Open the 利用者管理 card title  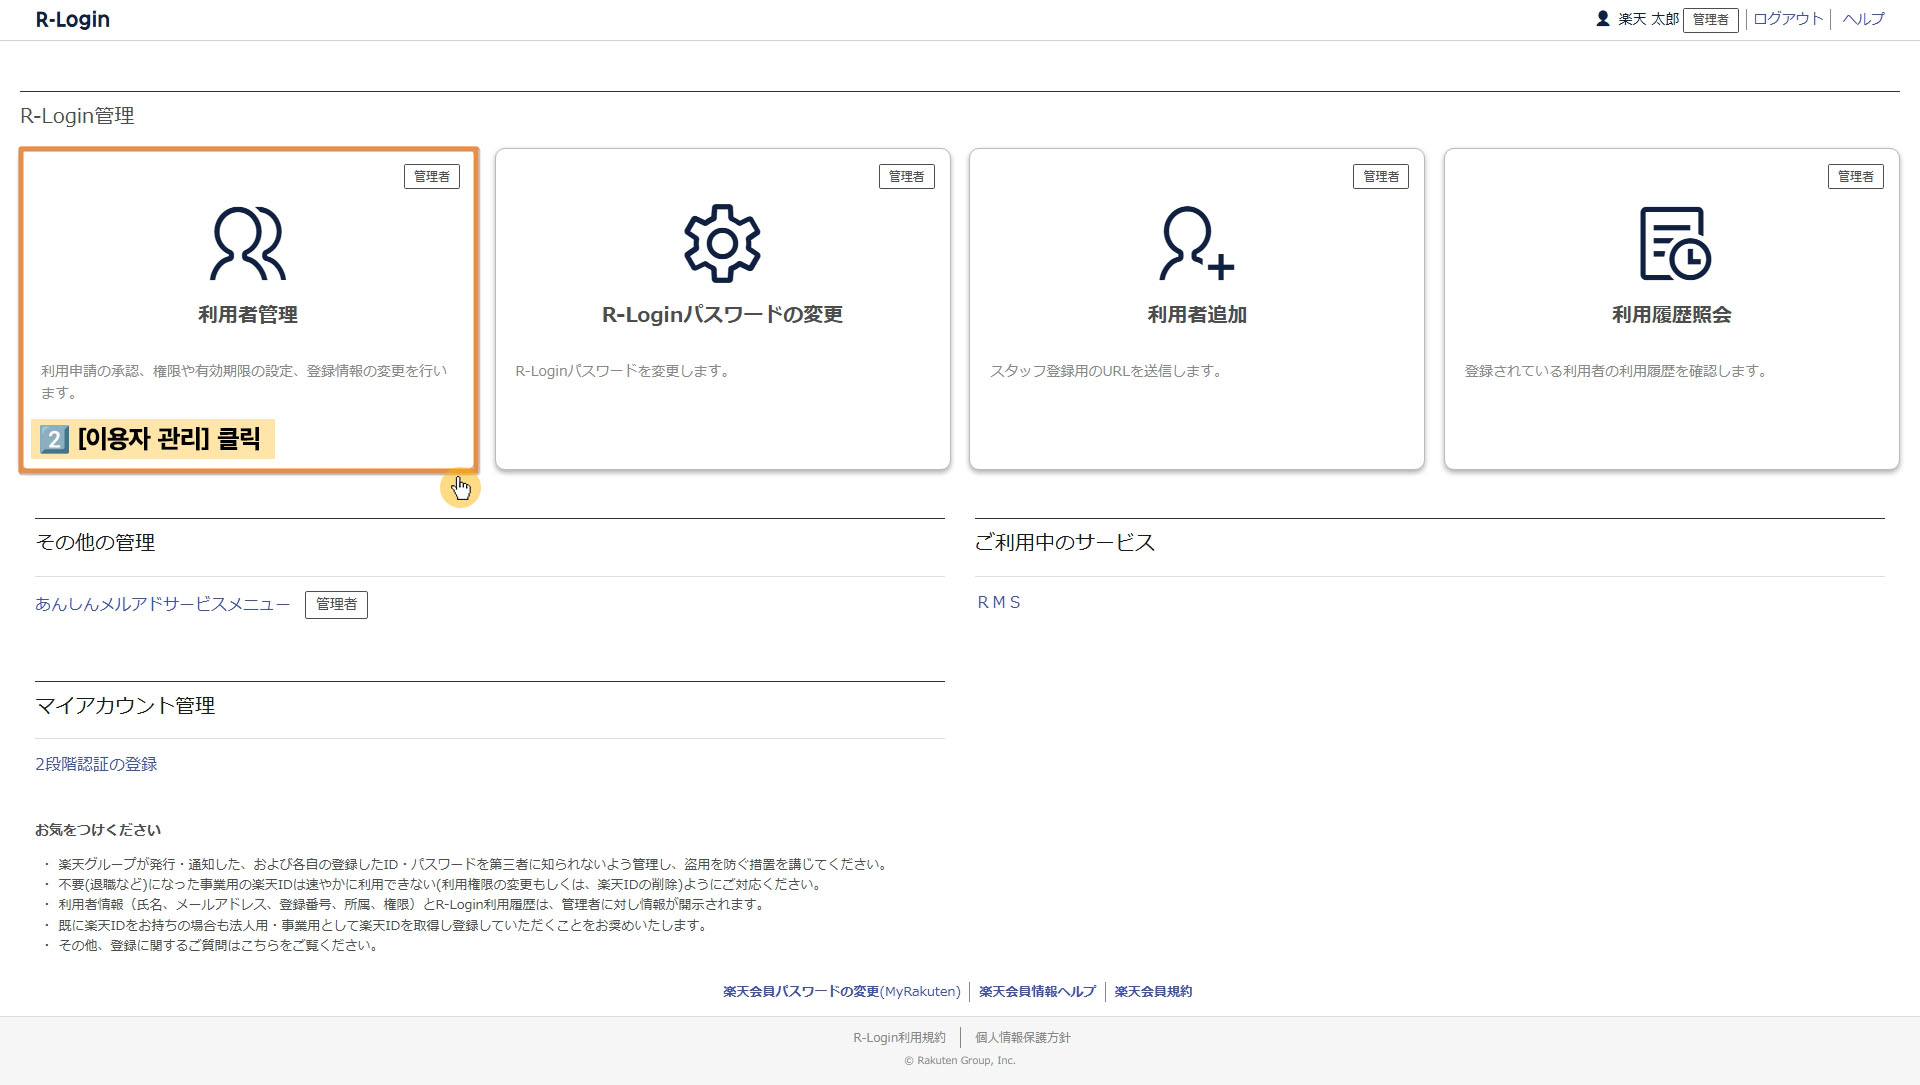tap(247, 314)
